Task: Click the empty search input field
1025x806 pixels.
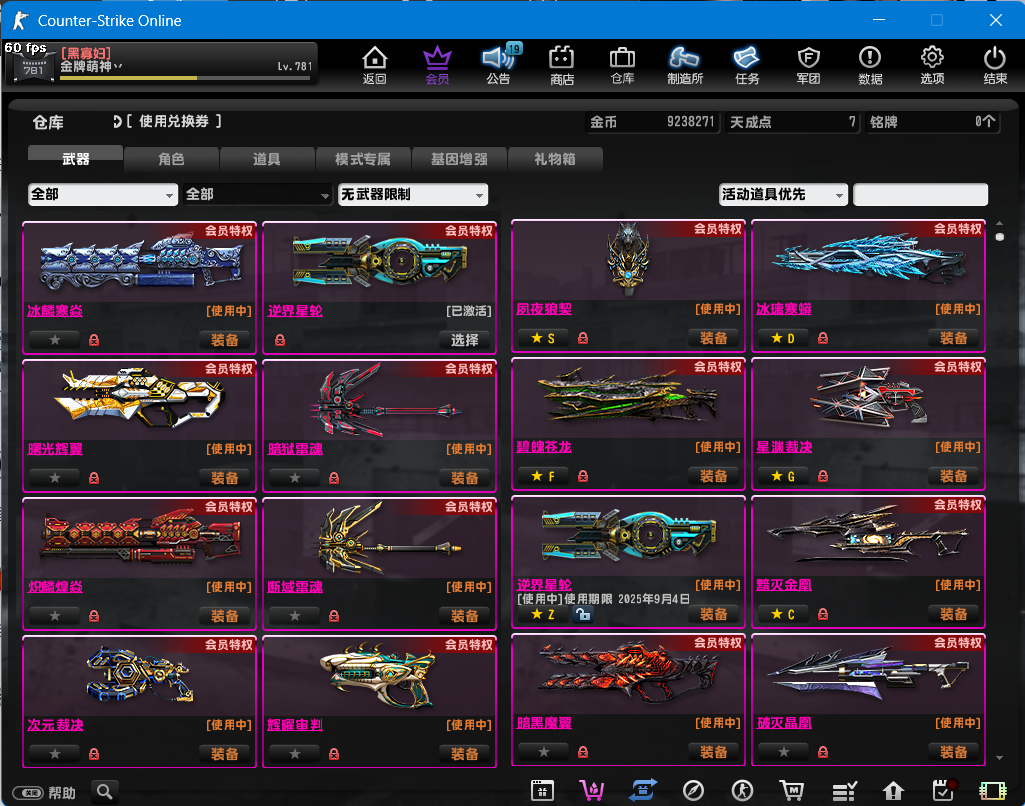Action: tap(920, 194)
